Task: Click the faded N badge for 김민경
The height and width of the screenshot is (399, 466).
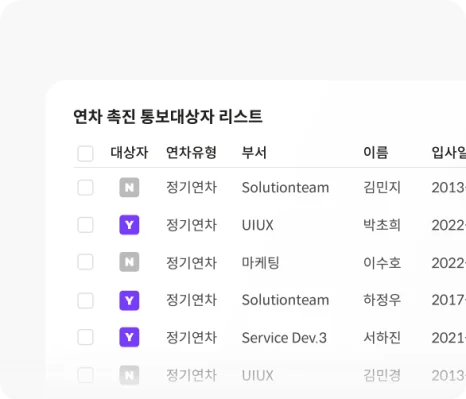Action: point(129,375)
